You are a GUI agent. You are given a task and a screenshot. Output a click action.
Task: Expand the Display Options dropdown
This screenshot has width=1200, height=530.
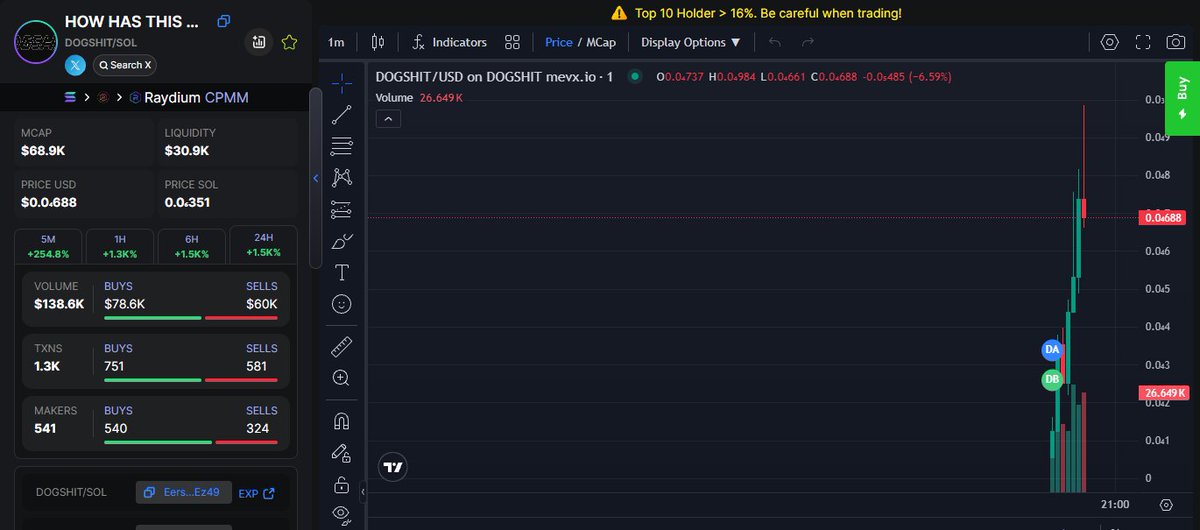(x=691, y=42)
